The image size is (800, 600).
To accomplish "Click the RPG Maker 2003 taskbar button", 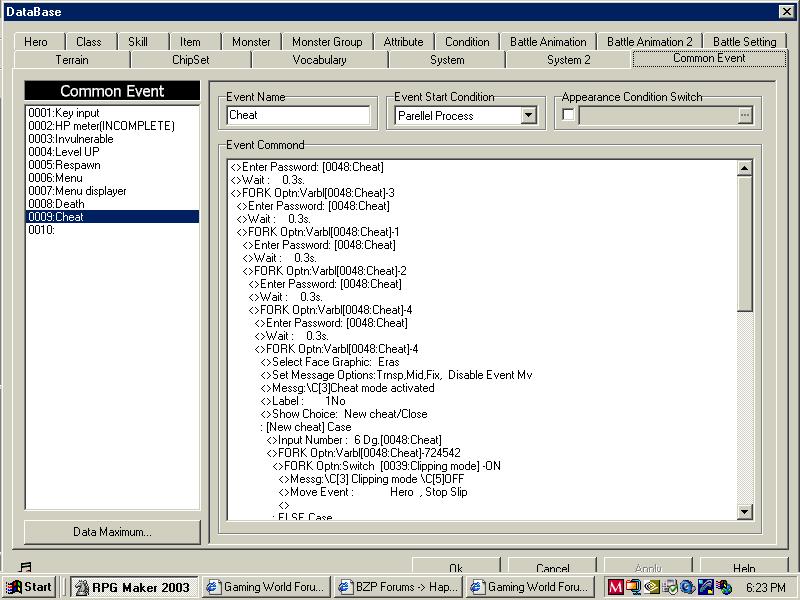I will point(133,587).
